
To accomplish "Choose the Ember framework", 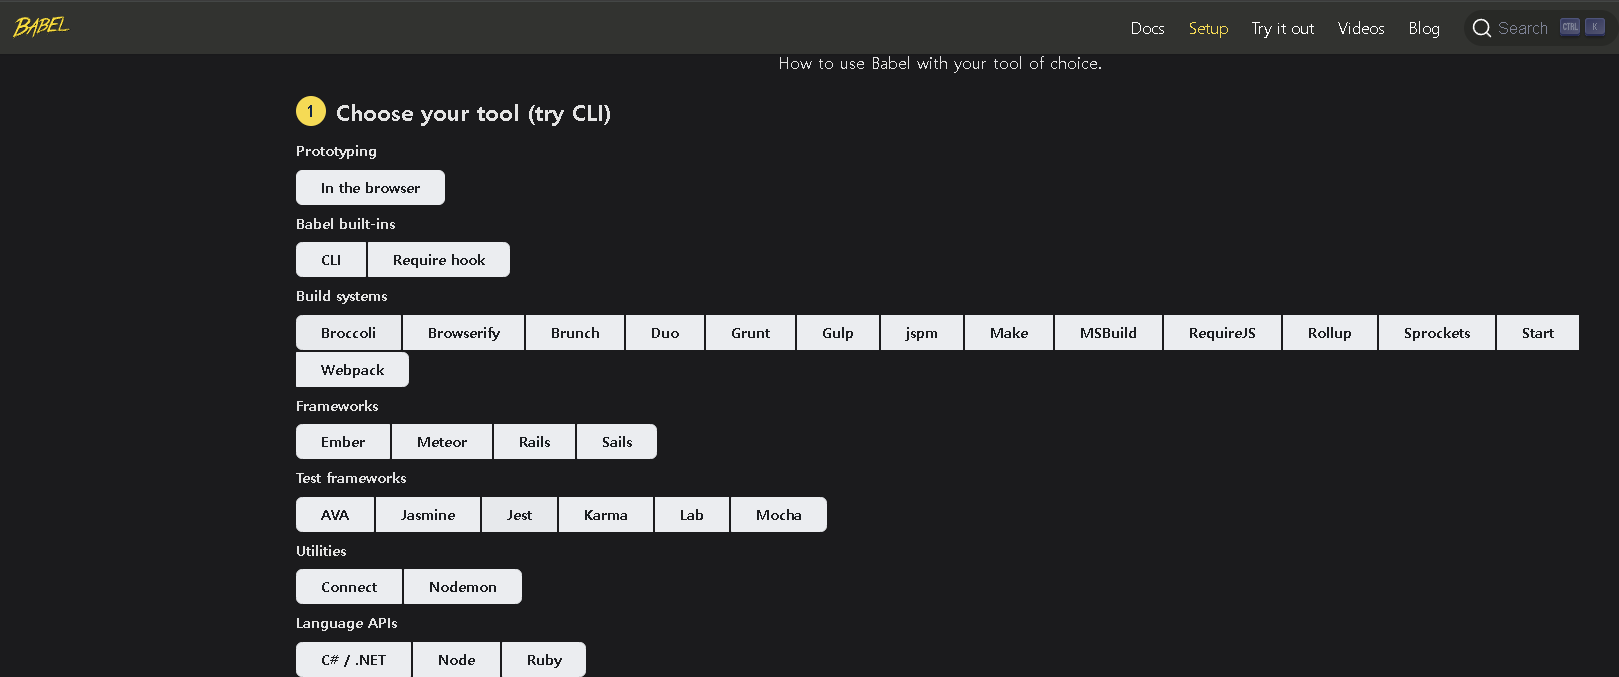I will click(x=343, y=442).
